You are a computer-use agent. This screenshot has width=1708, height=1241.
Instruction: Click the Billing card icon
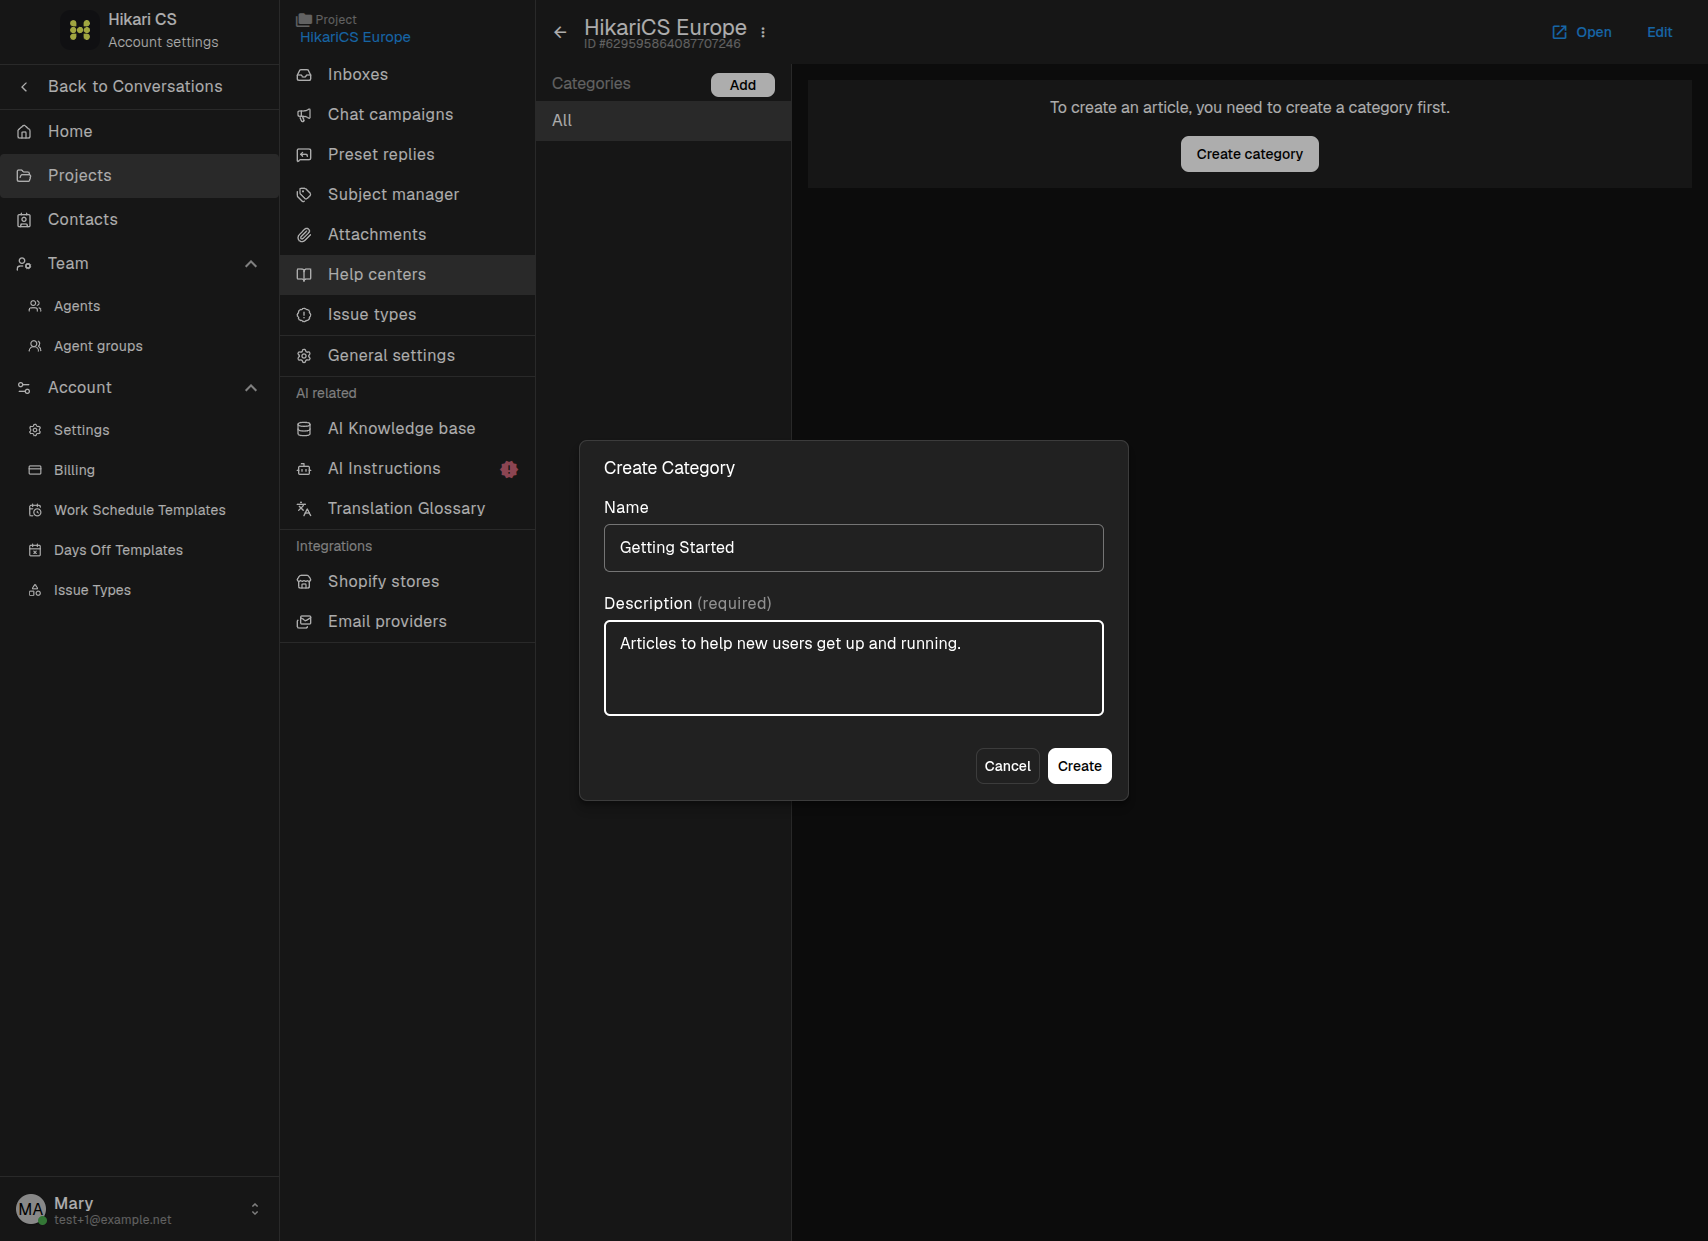pos(35,470)
